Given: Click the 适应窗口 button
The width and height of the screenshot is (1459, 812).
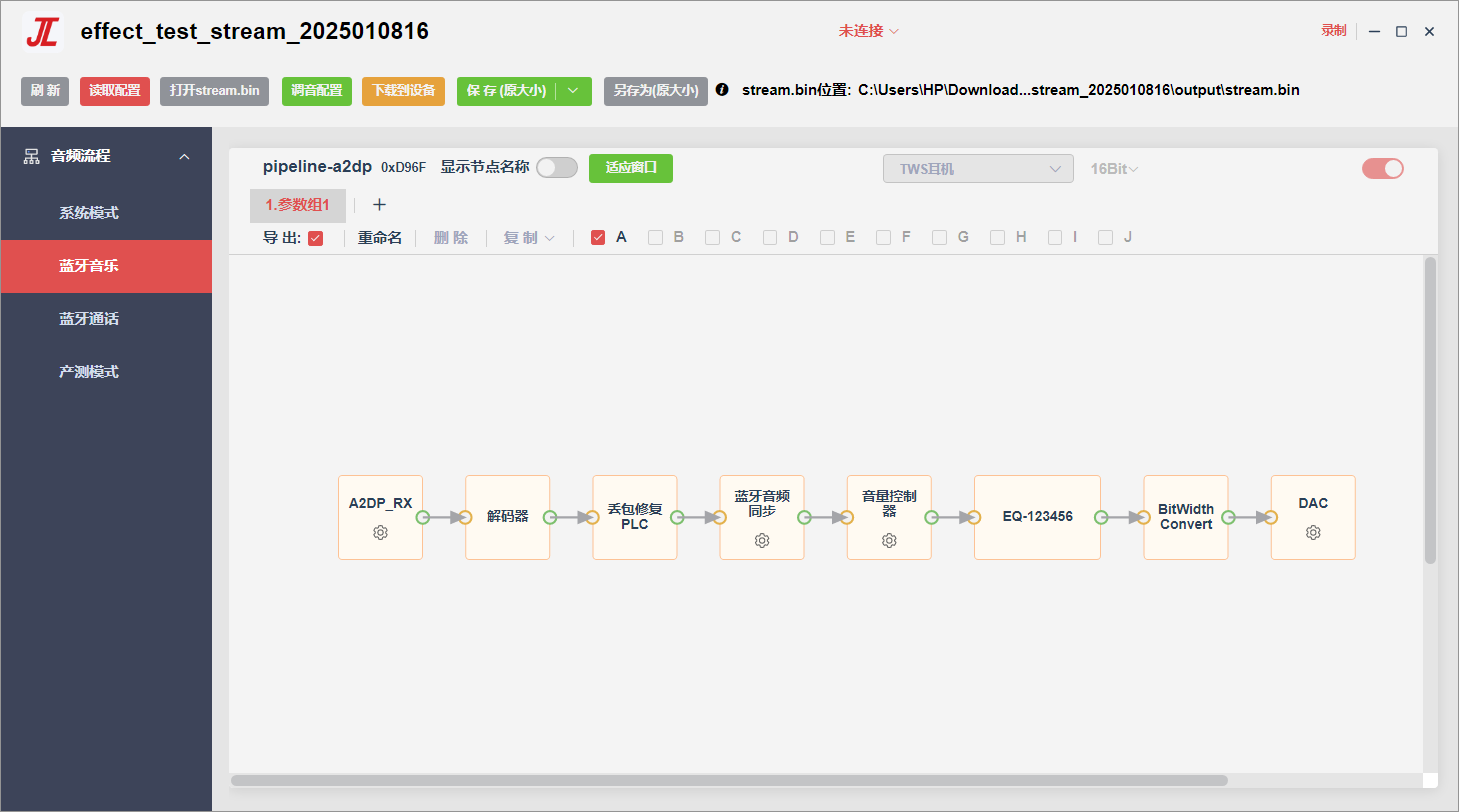Looking at the screenshot, I should 631,168.
